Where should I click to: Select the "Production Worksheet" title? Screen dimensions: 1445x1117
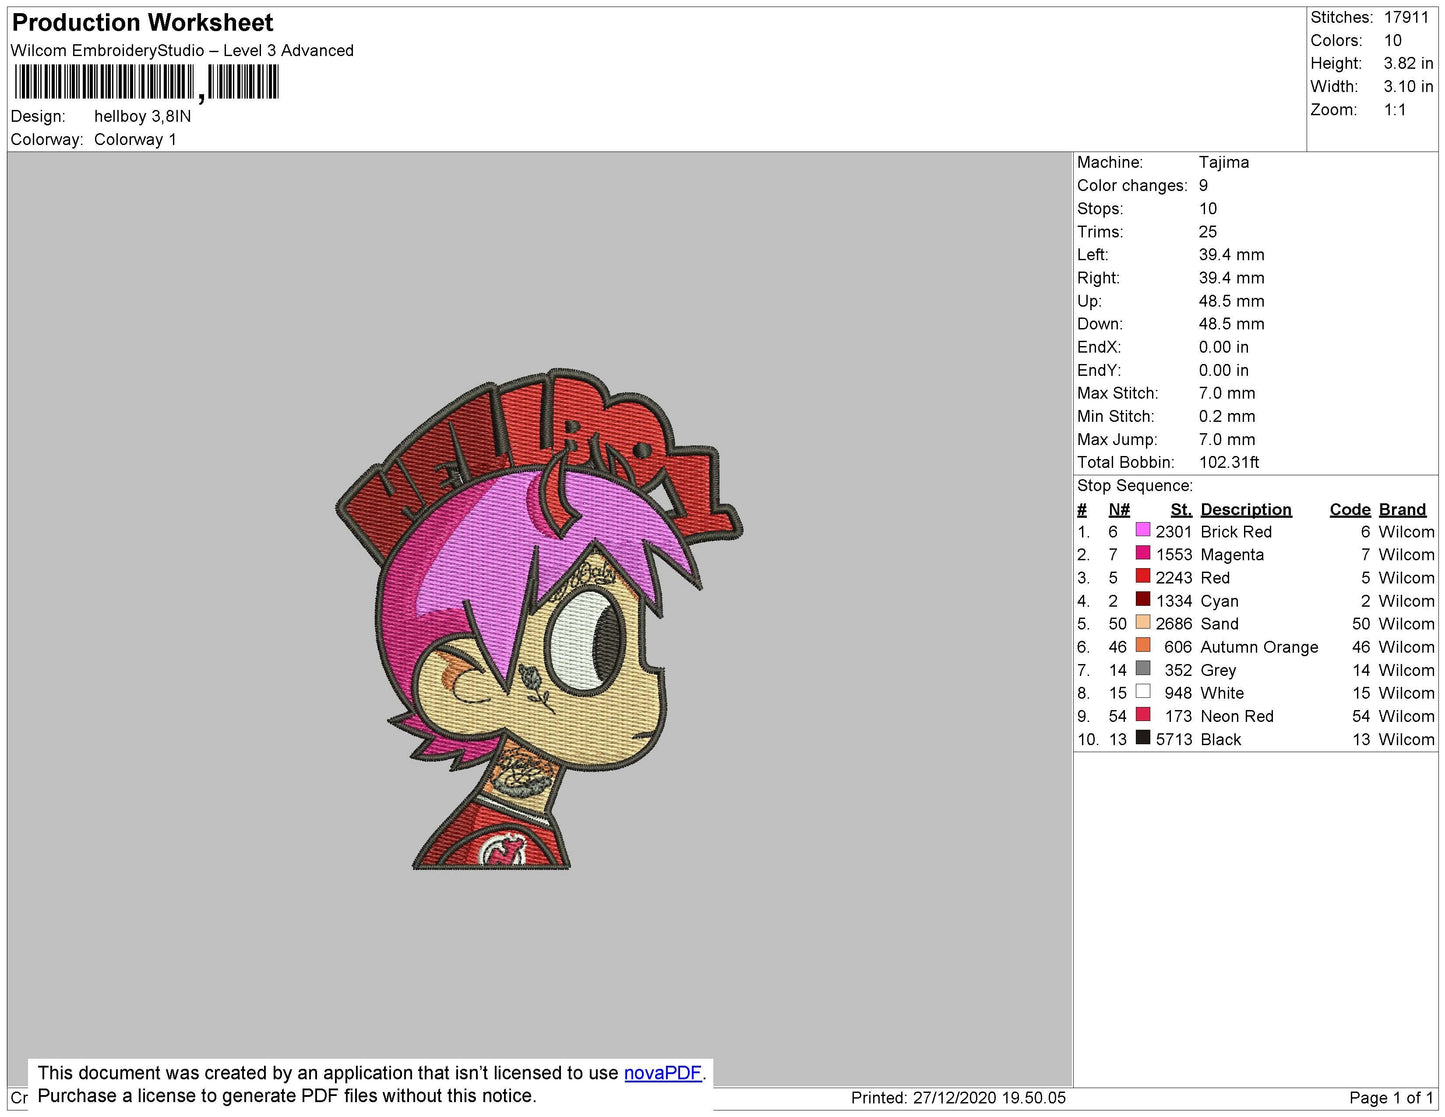(x=142, y=23)
